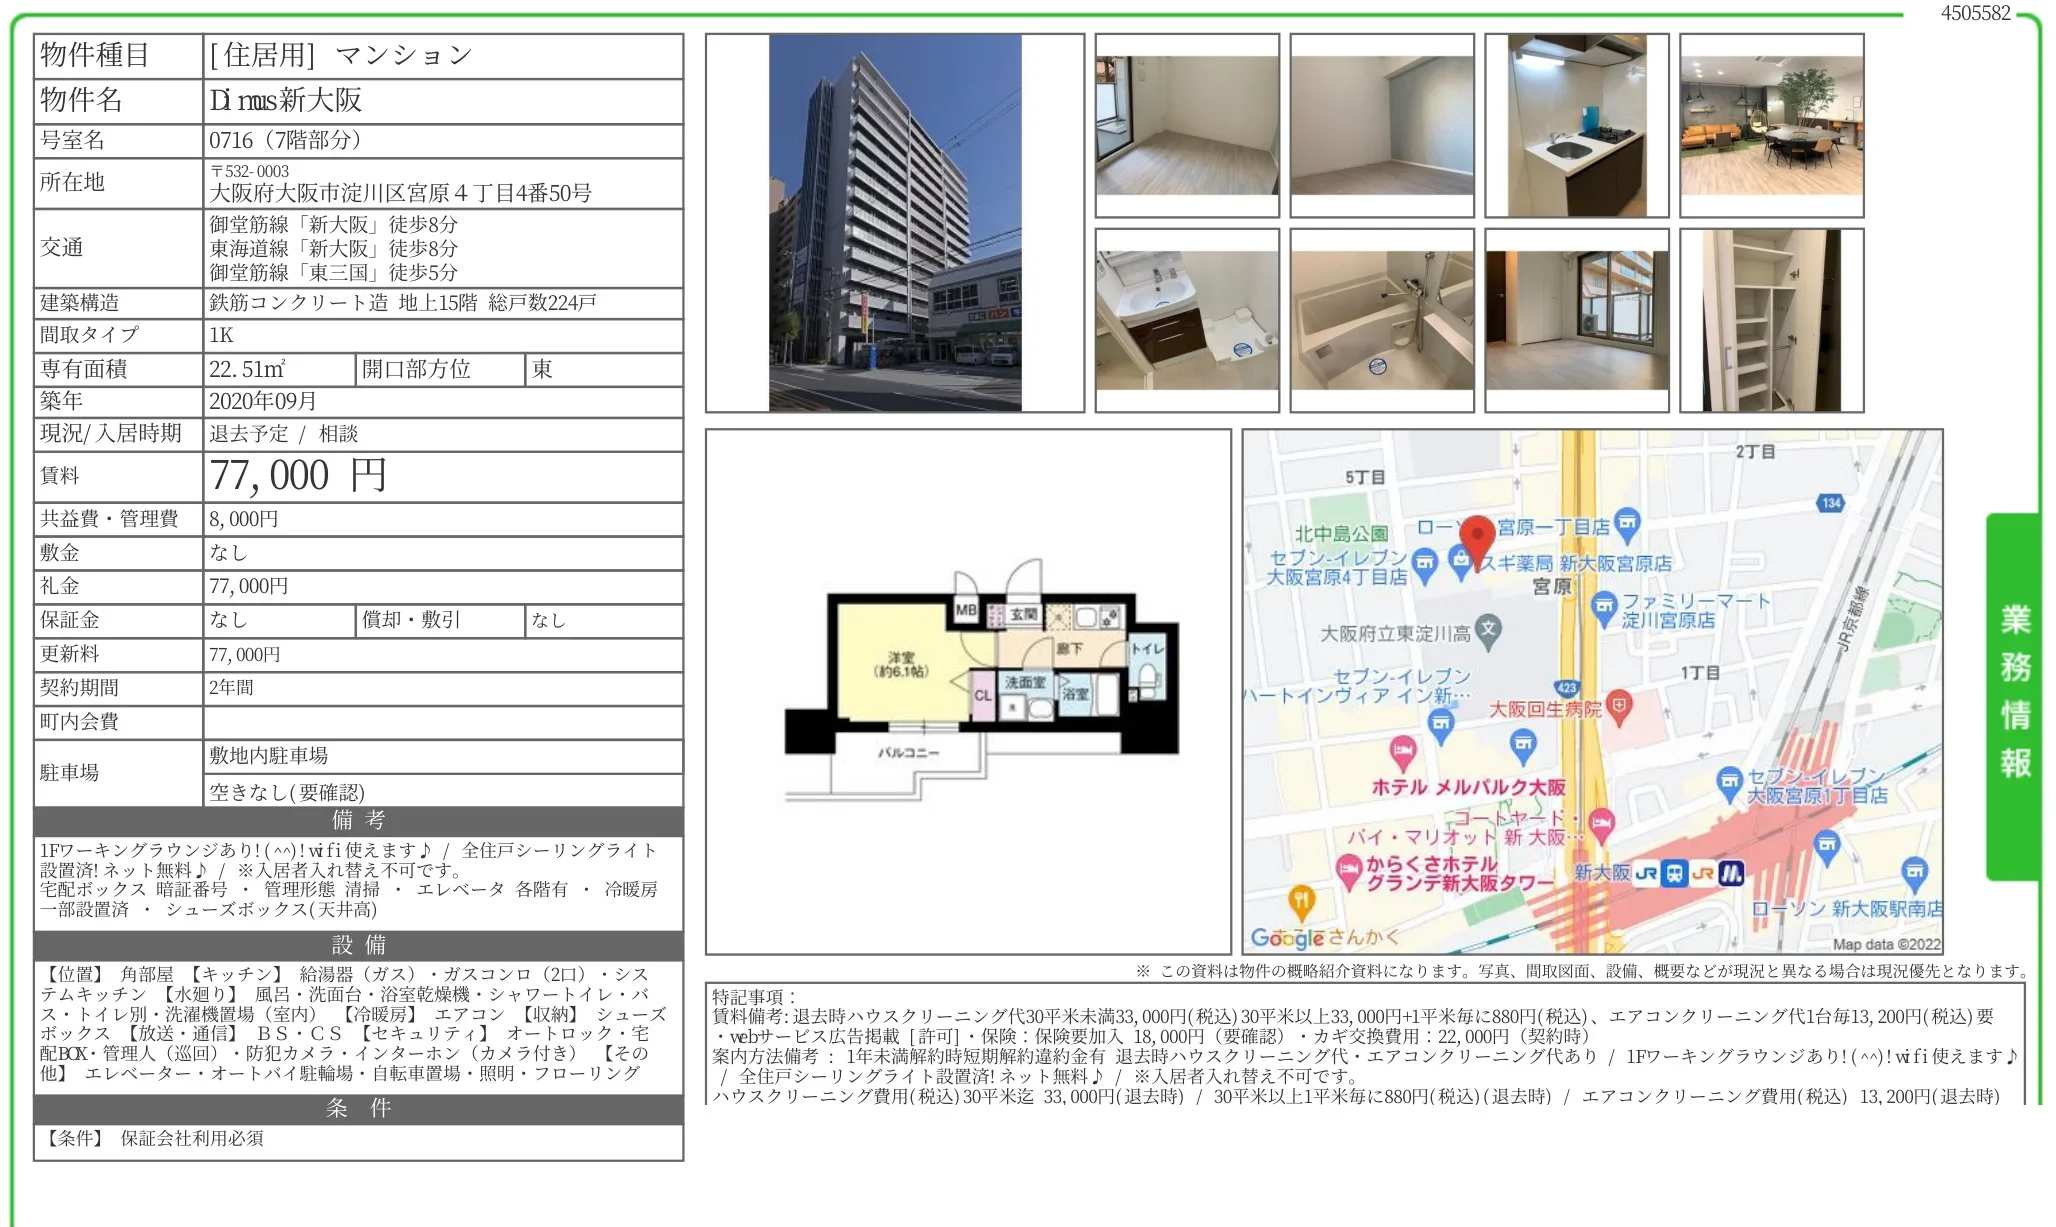This screenshot has height=1227, width=2056.
Task: Click the 134 road number marker on map
Action: (1832, 501)
